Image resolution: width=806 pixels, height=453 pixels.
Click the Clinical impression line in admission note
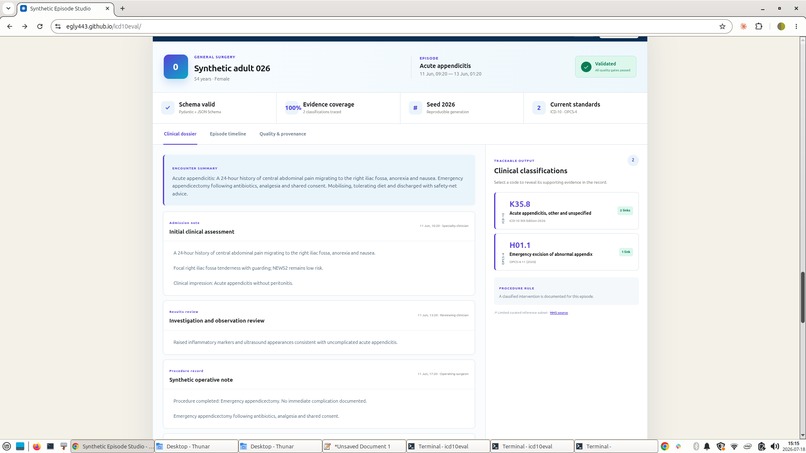[233, 283]
